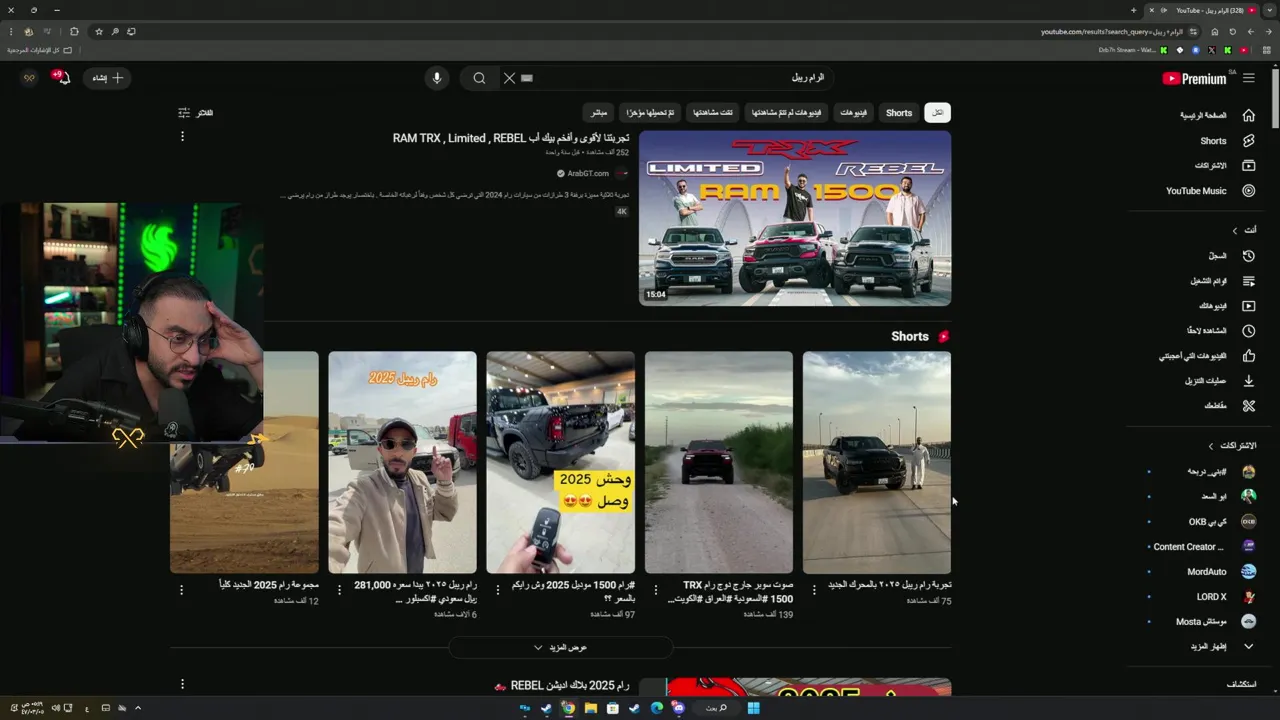Screen dimensions: 1280x720
Task: Select the unwatched videos filter chip
Action: [x=786, y=113]
